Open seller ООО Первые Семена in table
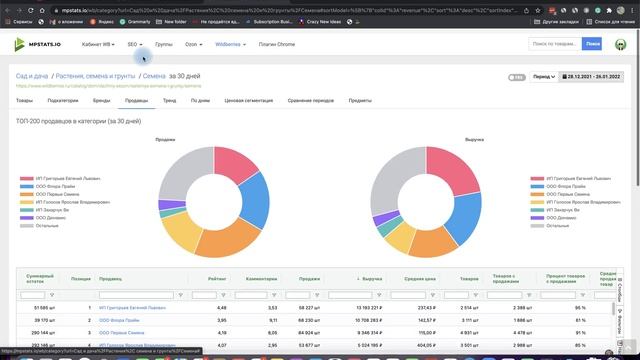Viewport: 640px width, 360px height. point(121,333)
